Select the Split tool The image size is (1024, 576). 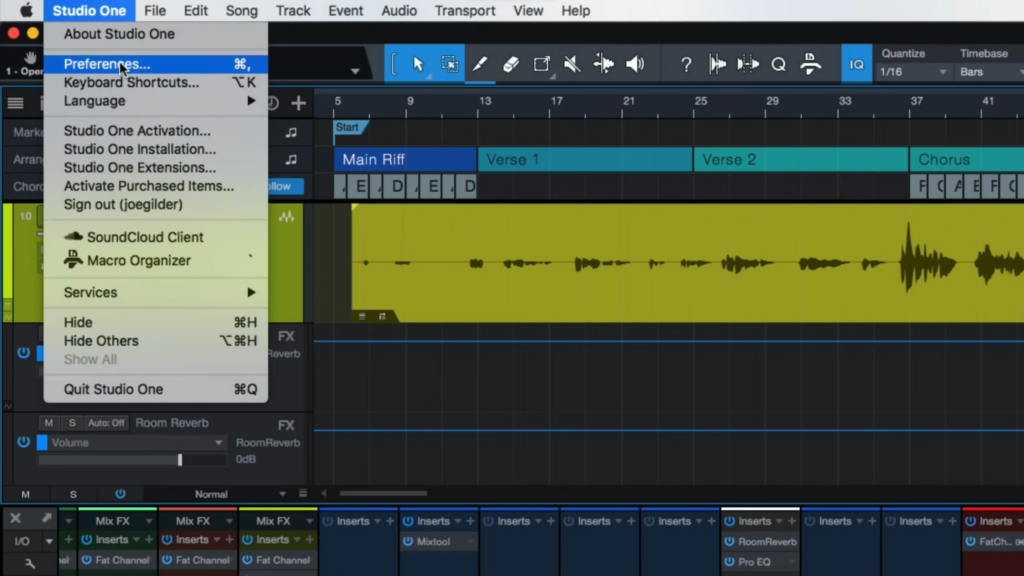click(480, 64)
